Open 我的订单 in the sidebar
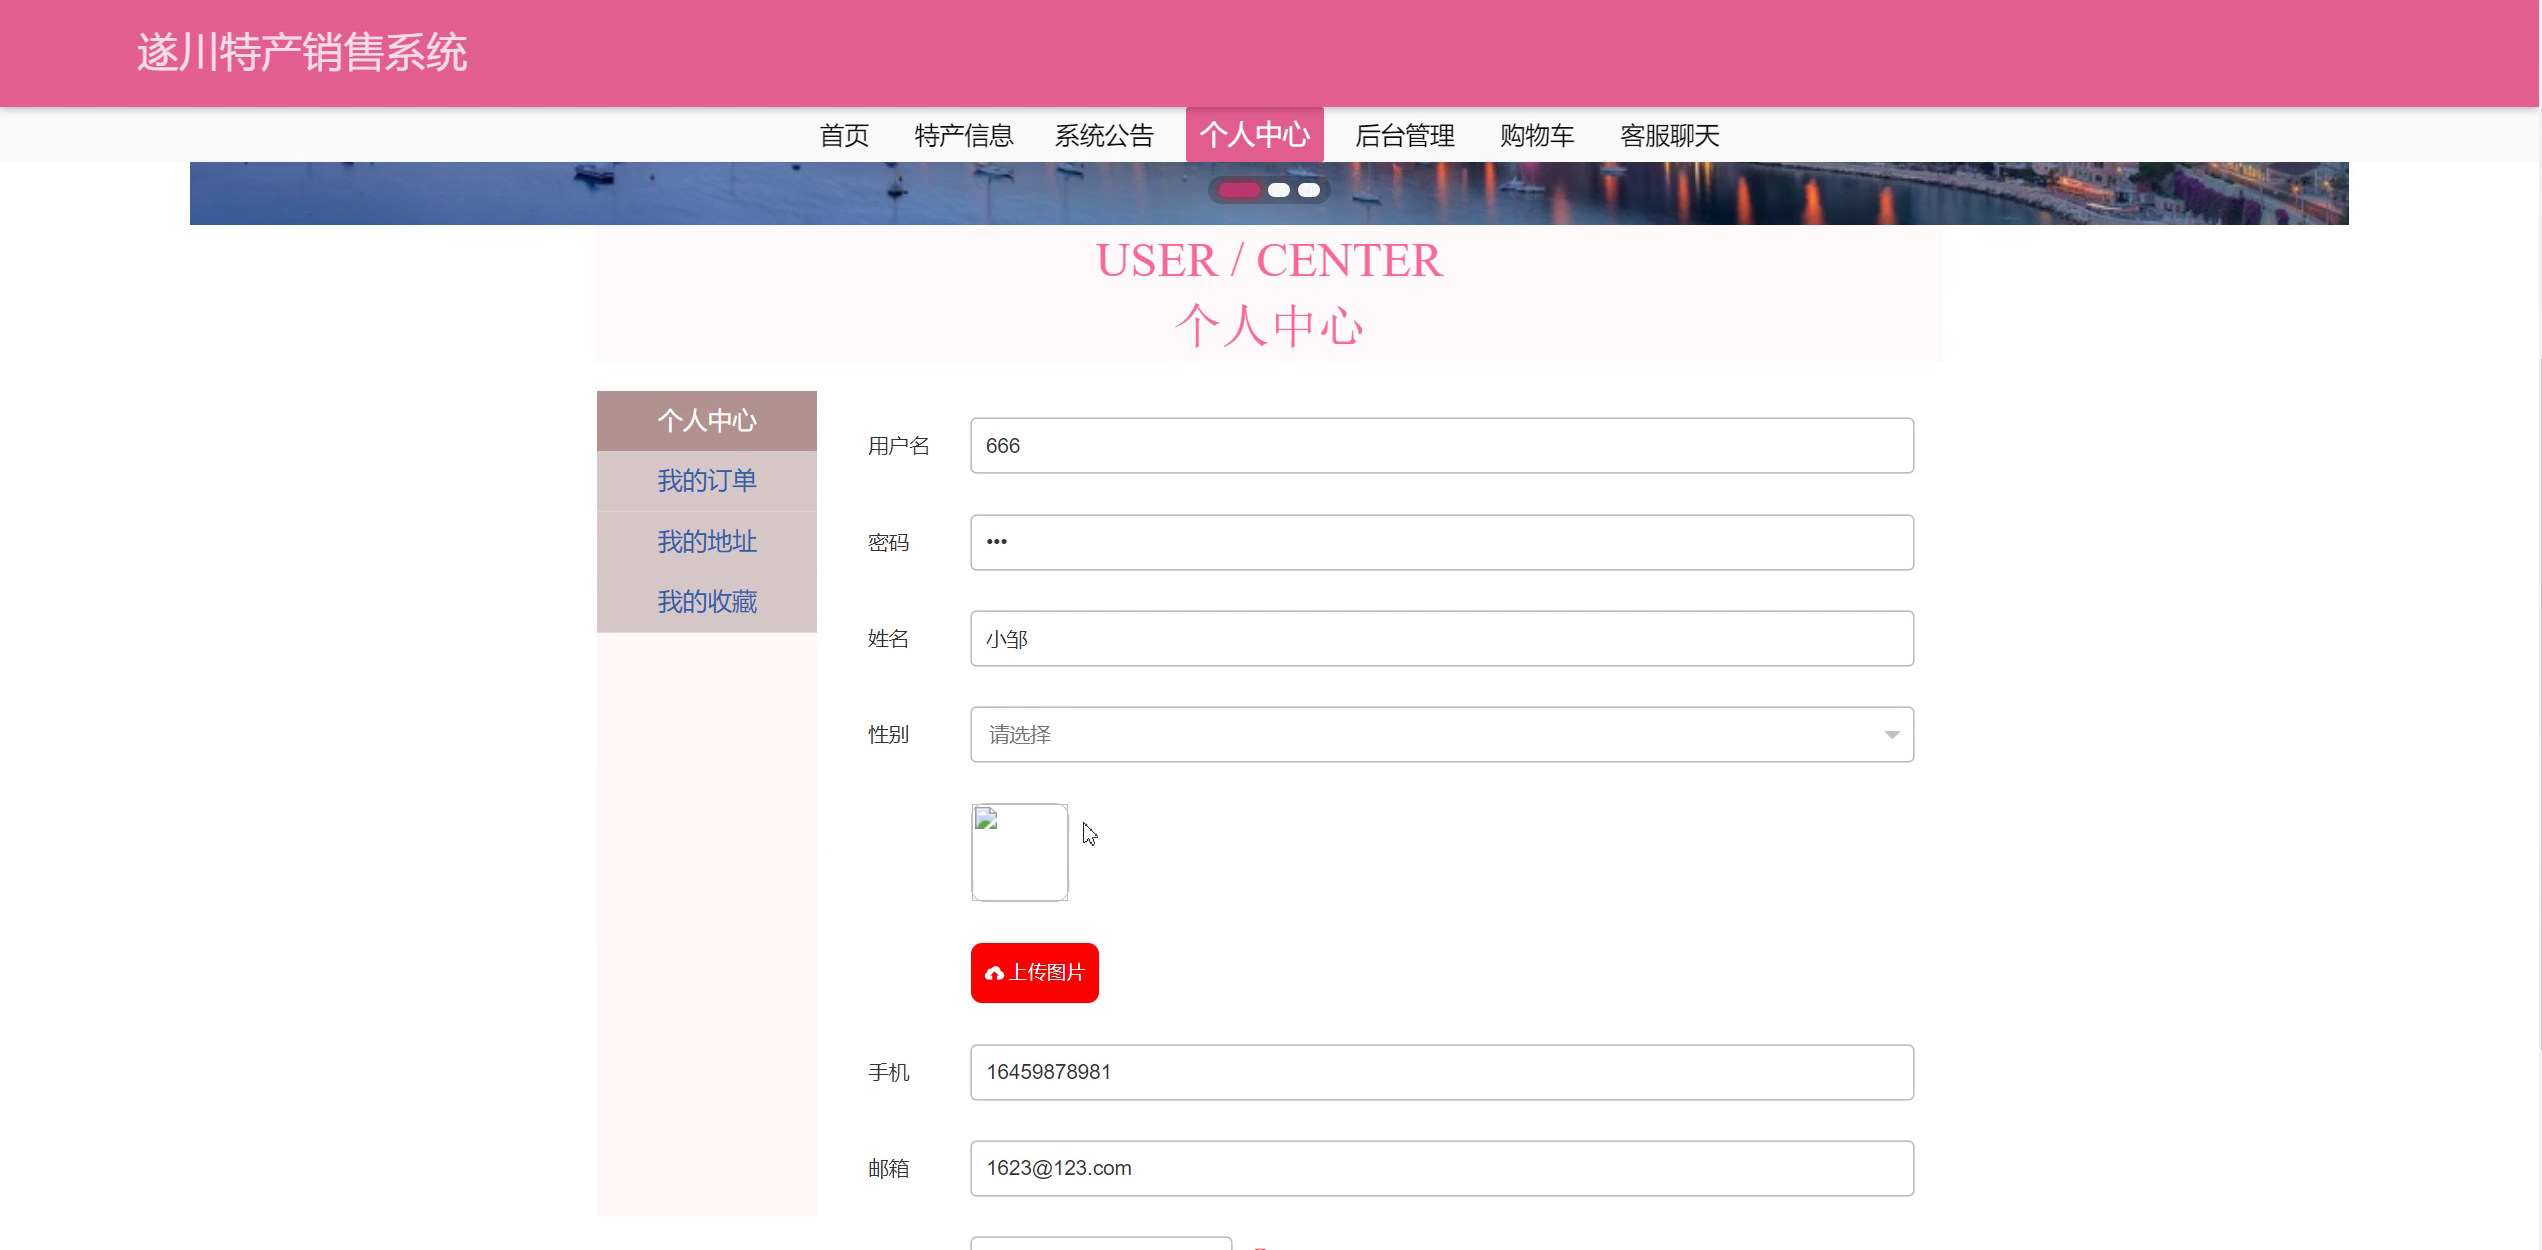 pyautogui.click(x=707, y=481)
